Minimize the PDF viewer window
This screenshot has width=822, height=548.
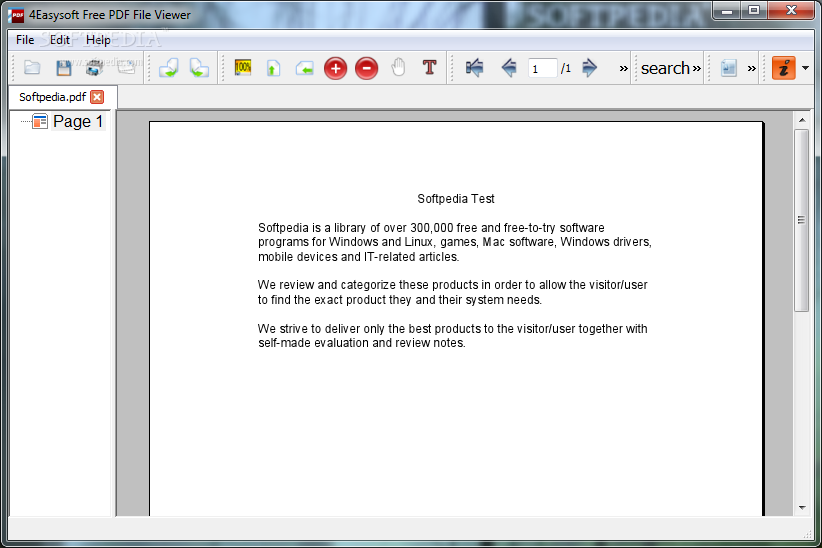tap(727, 10)
